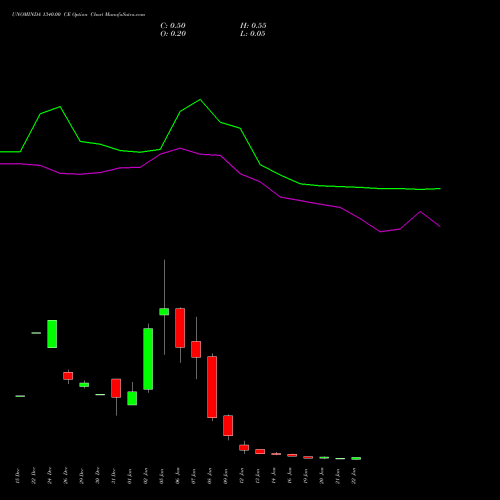Click the close value C: 0.50
The height and width of the screenshot is (500, 500).
tap(173, 26)
